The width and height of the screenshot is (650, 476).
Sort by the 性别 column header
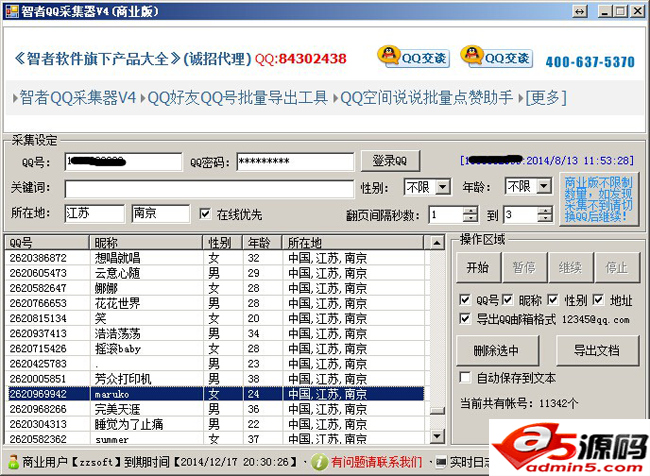pos(223,242)
